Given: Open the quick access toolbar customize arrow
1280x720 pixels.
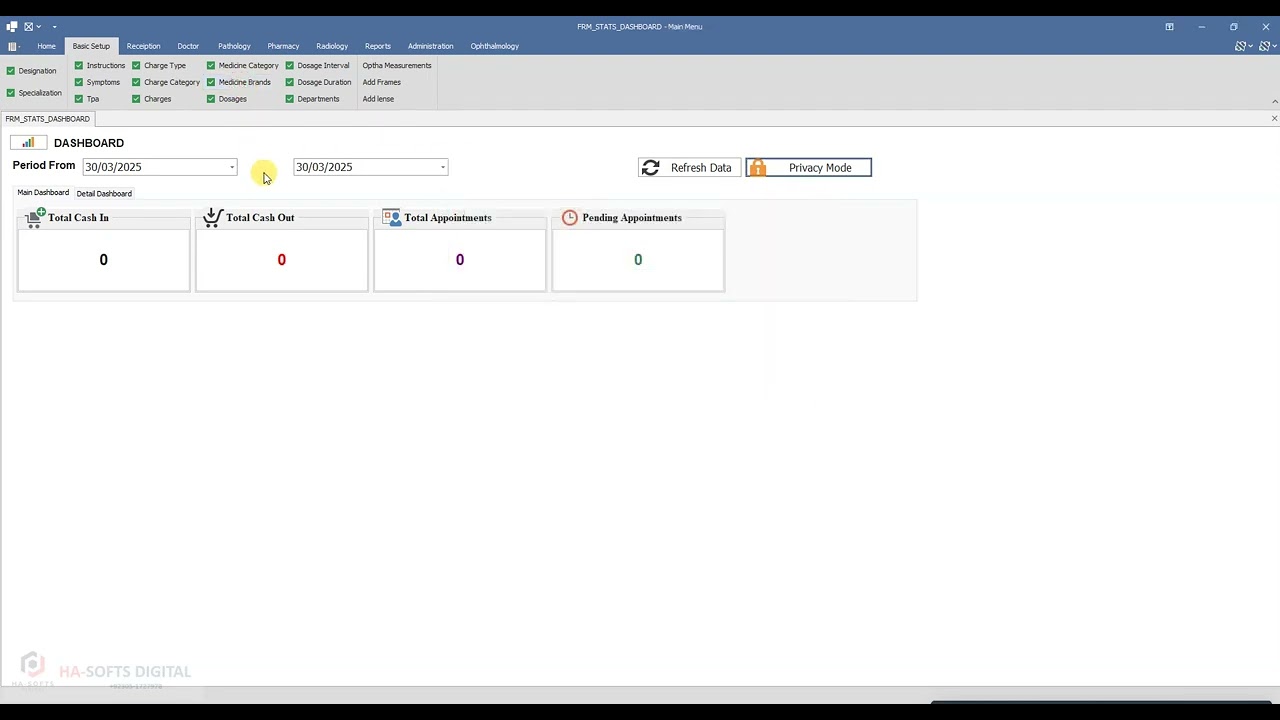Looking at the screenshot, I should coord(54,27).
